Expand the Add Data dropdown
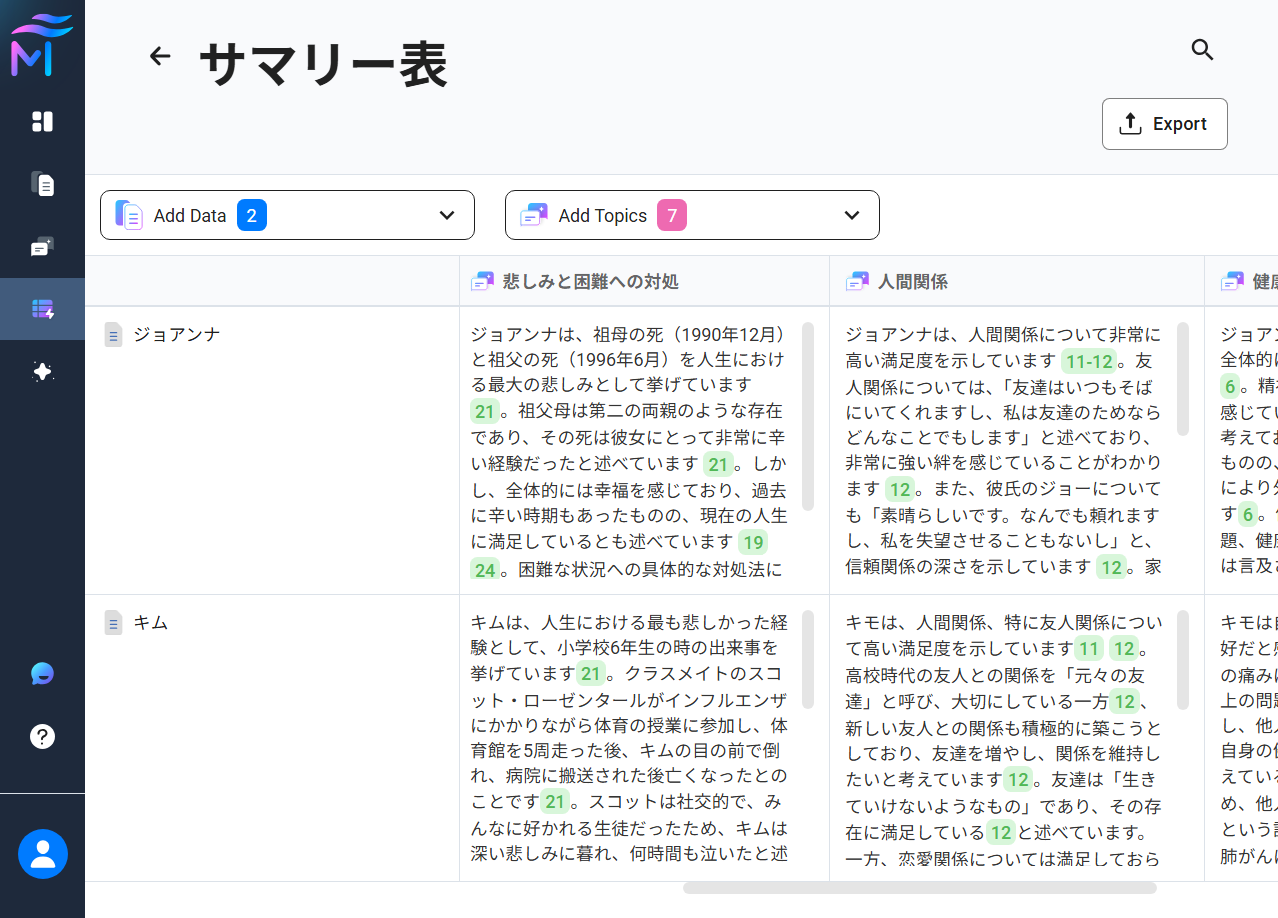Viewport: 1278px width, 918px height. click(x=287, y=215)
